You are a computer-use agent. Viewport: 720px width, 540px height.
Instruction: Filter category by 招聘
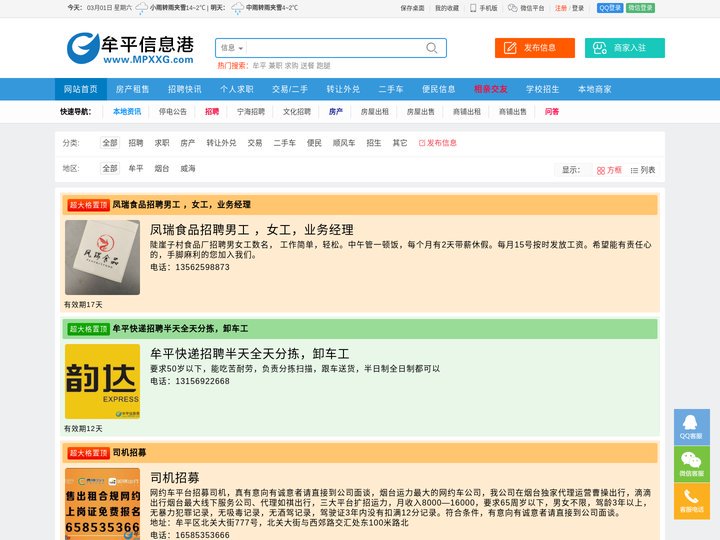coord(136,143)
